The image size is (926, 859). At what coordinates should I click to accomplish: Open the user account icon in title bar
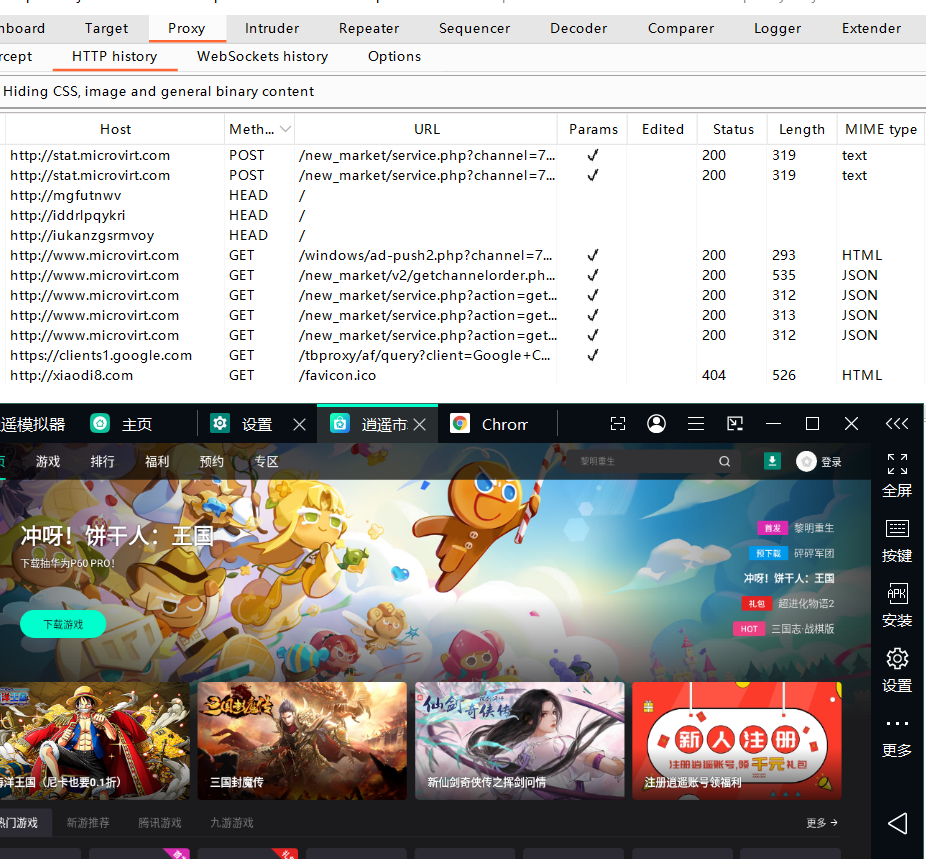656,423
